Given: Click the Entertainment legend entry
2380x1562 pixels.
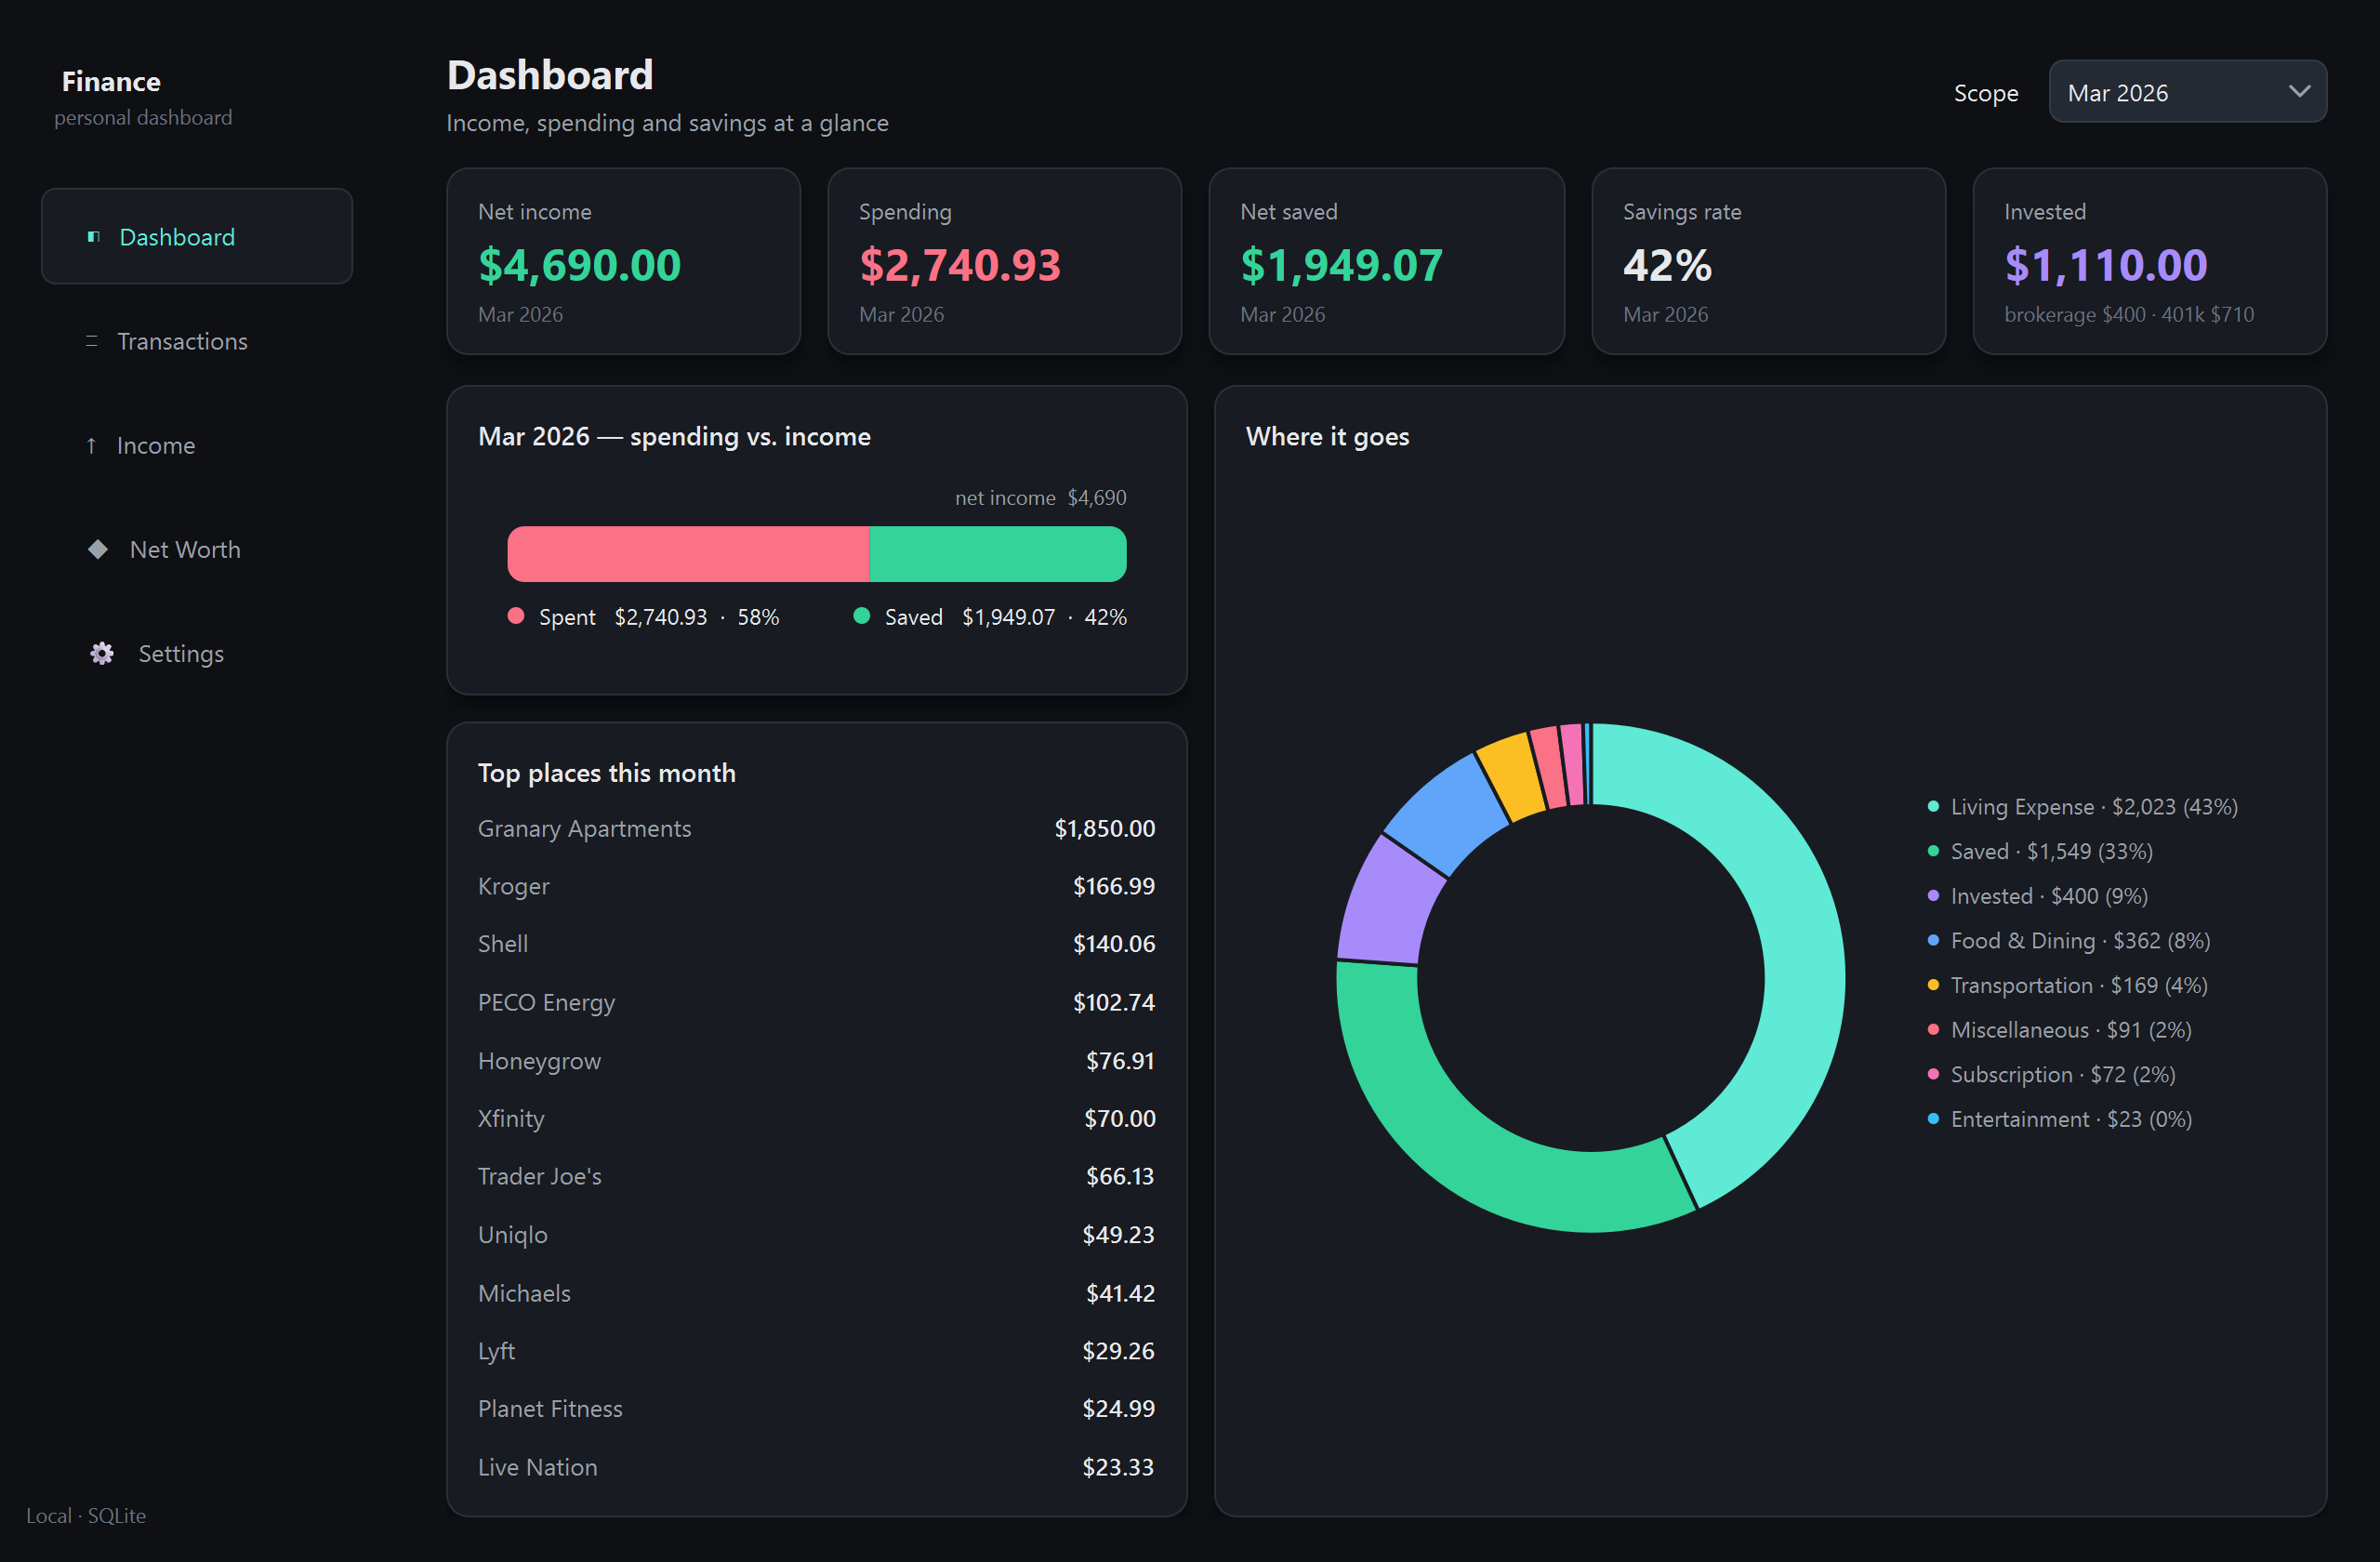Looking at the screenshot, I should coord(2059,1118).
